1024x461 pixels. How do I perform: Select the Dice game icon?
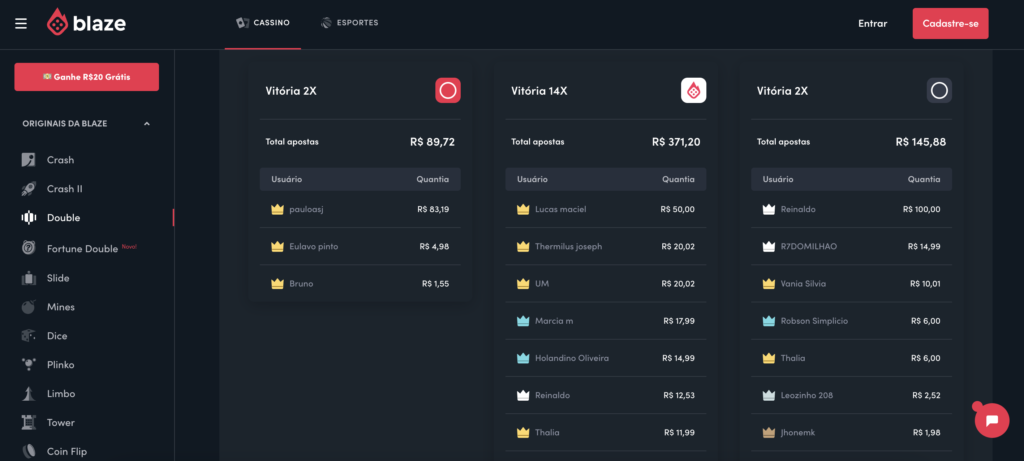coord(29,336)
